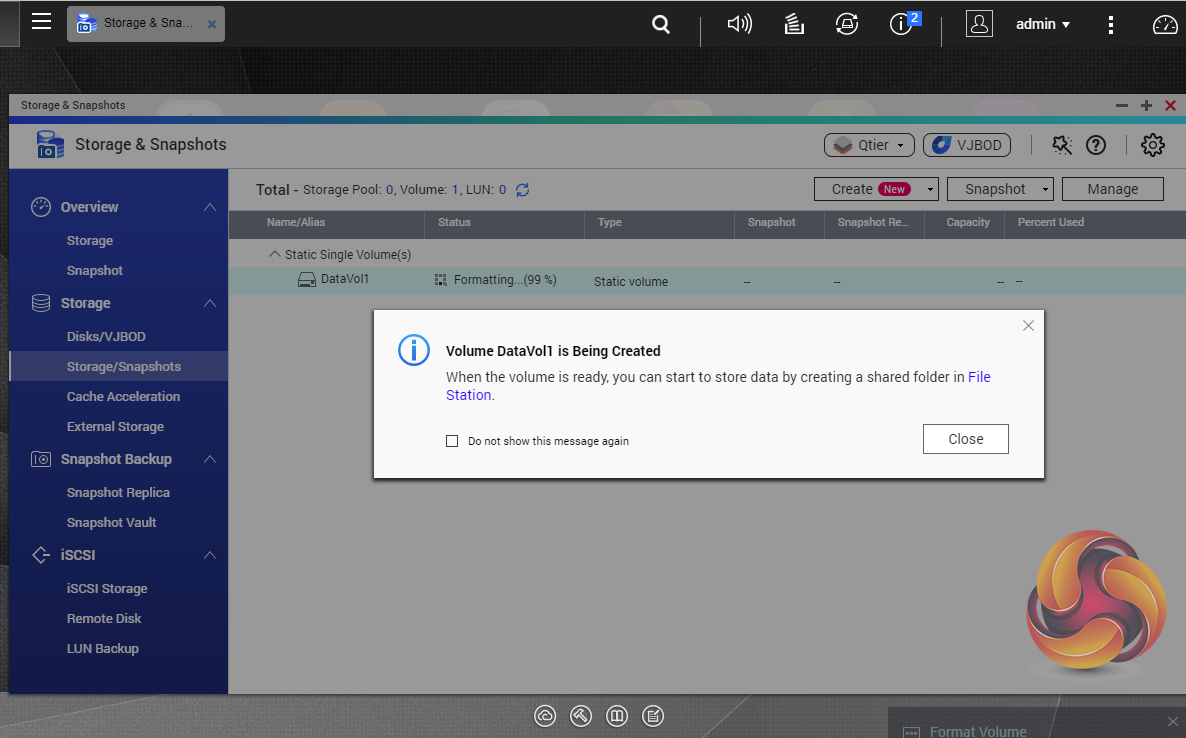Viewport: 1186px width, 738px height.
Task: Click the search magnifier icon
Action: click(x=660, y=25)
